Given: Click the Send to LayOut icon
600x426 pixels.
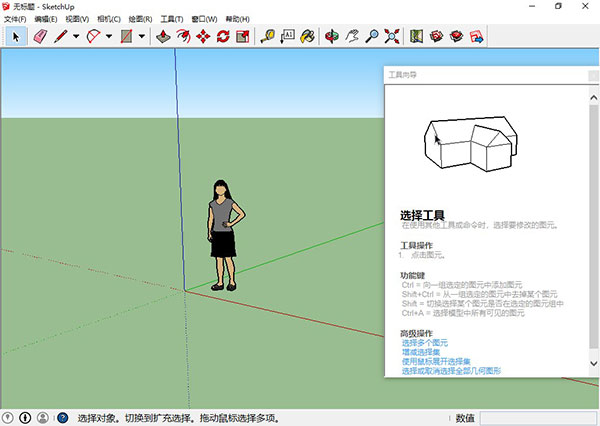Looking at the screenshot, I should click(x=476, y=37).
